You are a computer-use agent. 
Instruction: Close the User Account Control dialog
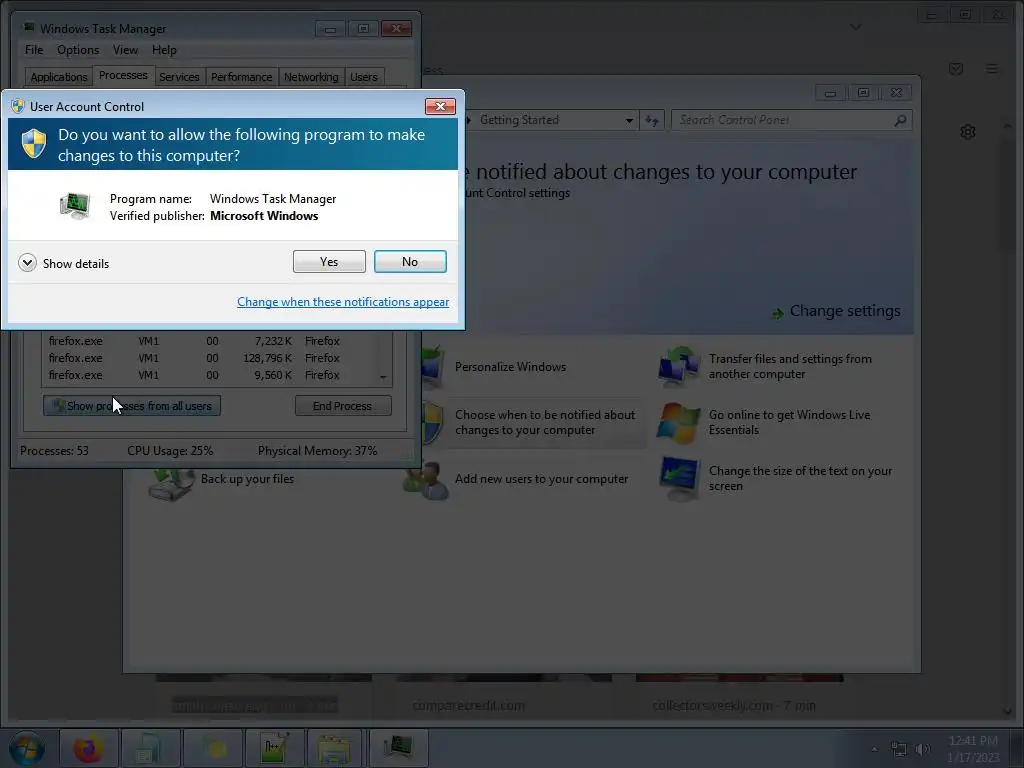coord(440,106)
